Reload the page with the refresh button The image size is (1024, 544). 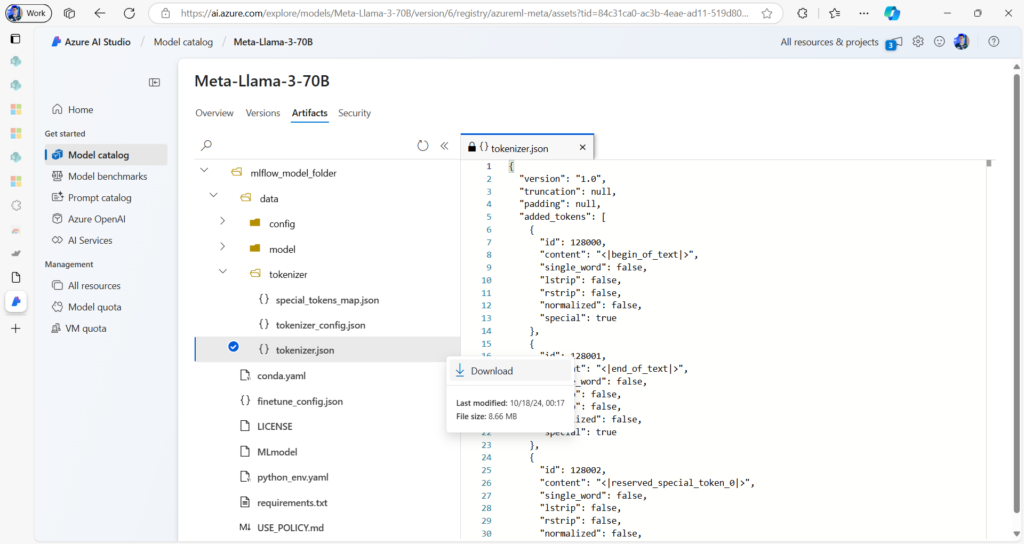129,13
